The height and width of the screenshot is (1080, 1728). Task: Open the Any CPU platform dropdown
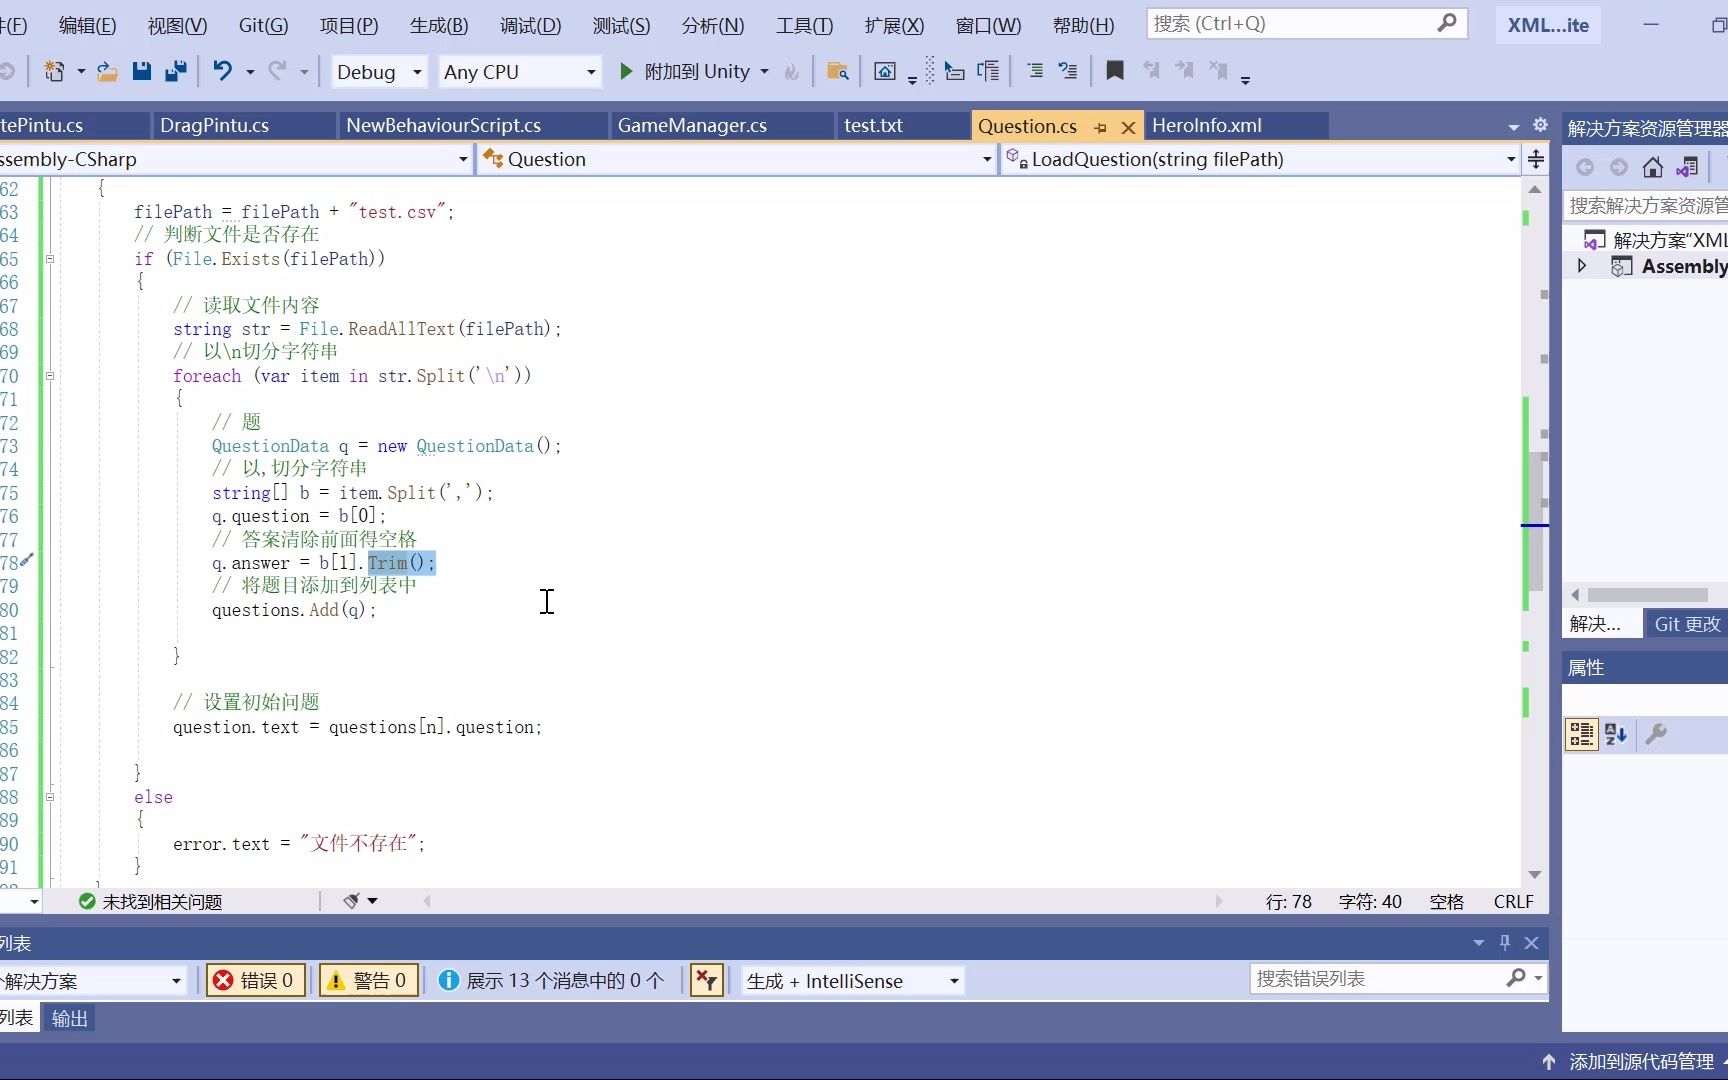[520, 71]
